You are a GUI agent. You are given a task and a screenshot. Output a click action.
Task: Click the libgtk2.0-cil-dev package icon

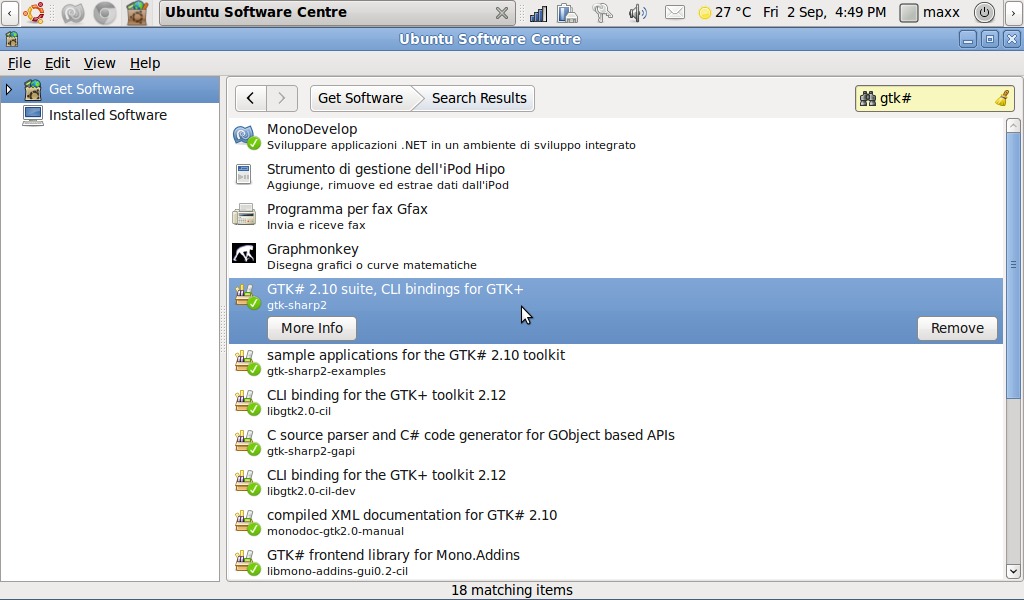coord(247,482)
